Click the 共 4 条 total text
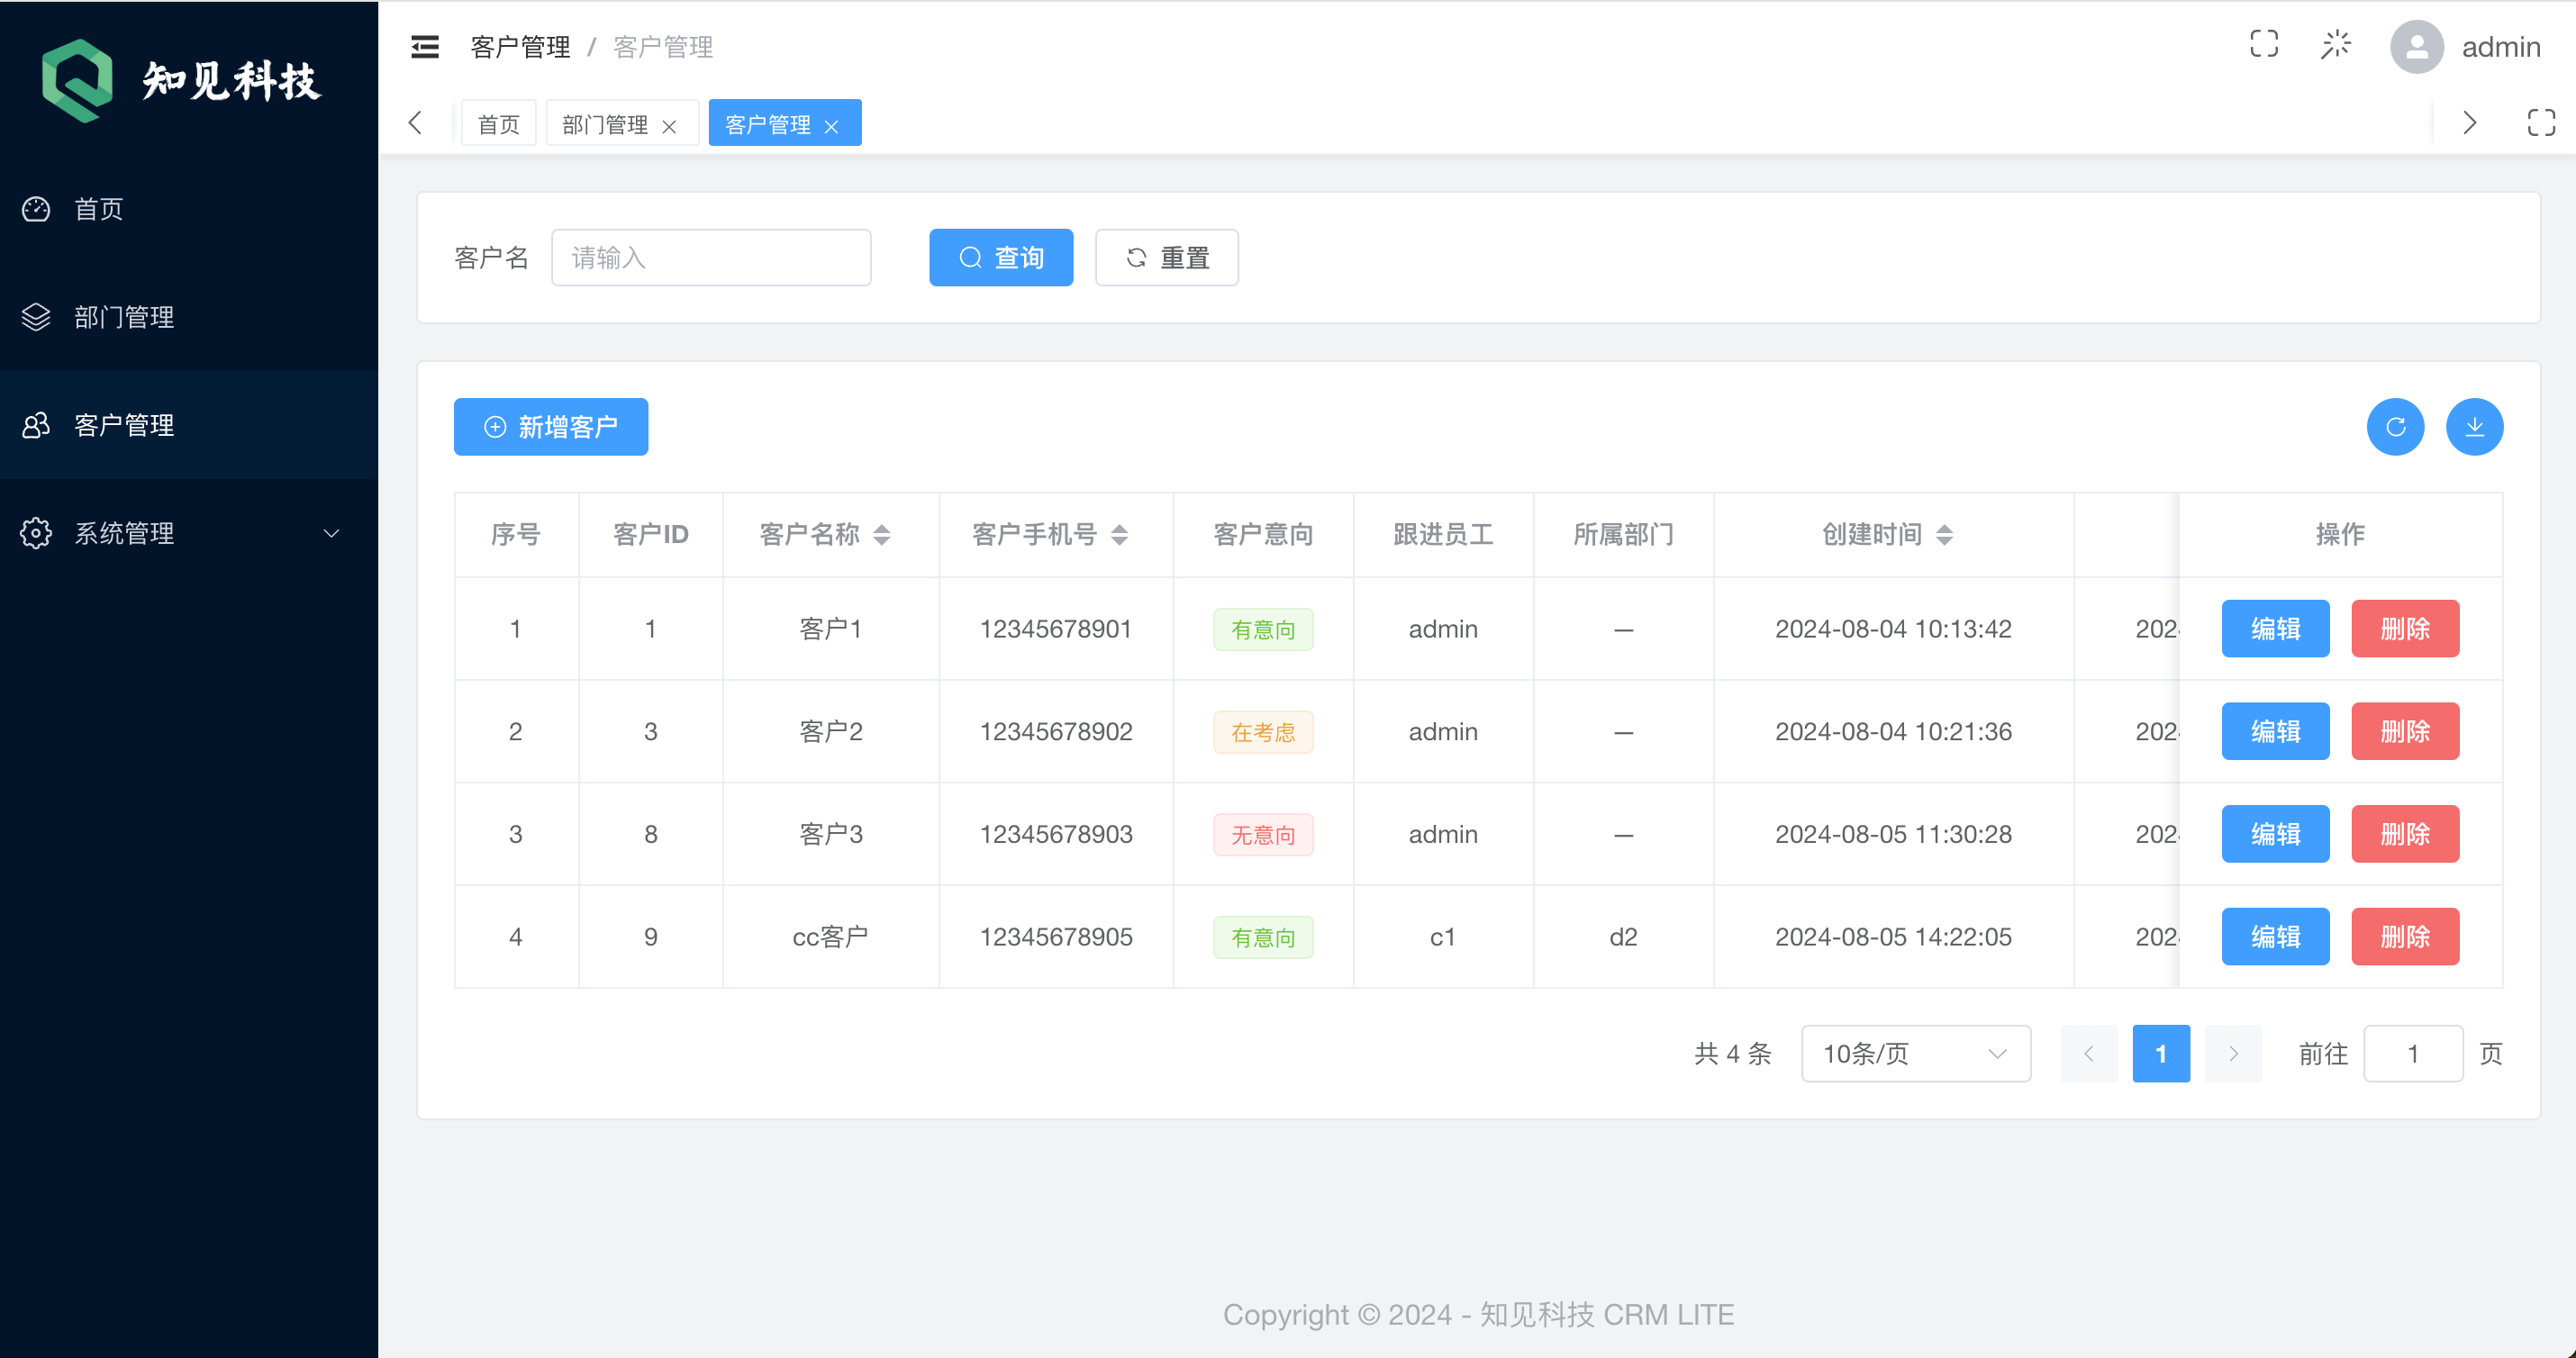Viewport: 2576px width, 1358px height. tap(1733, 1053)
